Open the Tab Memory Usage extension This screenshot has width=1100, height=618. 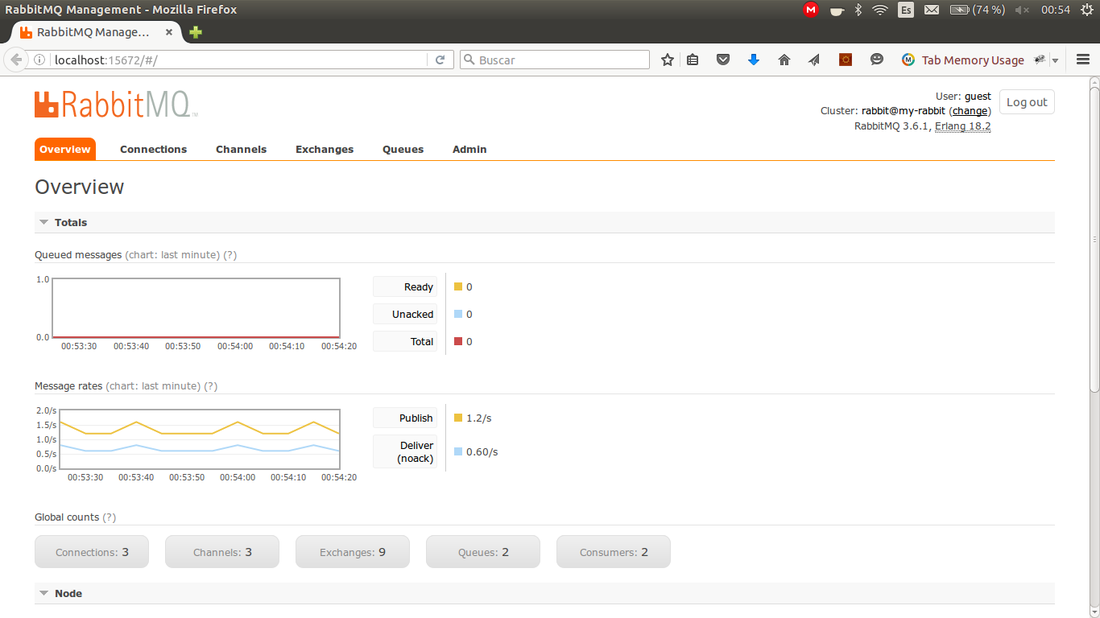coord(962,60)
